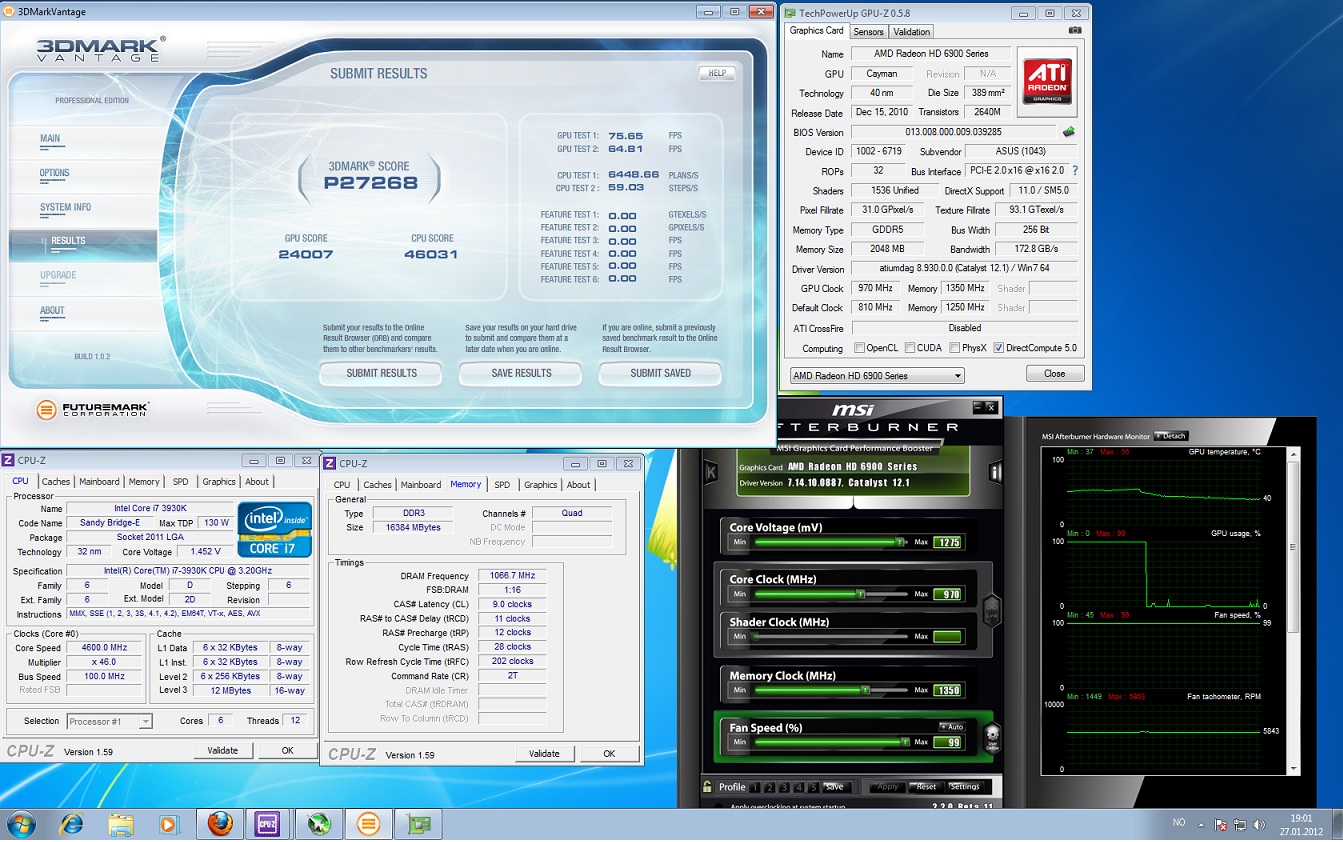Click the SUBMIT RESULTS button
The width and height of the screenshot is (1343, 842).
click(381, 373)
